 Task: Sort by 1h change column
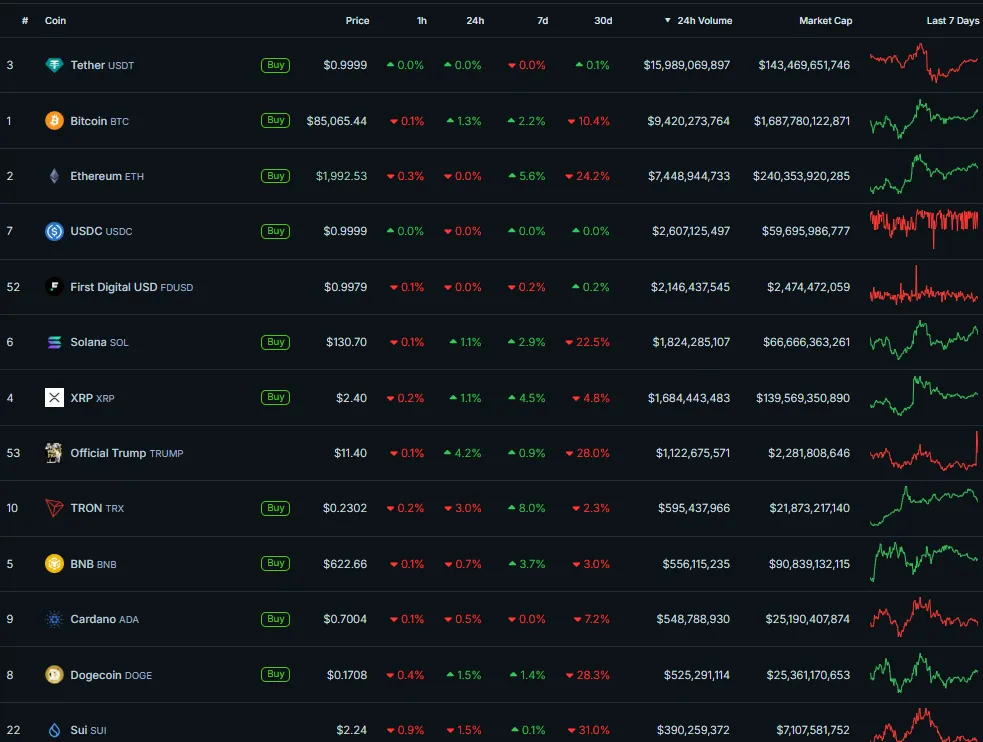pyautogui.click(x=422, y=21)
